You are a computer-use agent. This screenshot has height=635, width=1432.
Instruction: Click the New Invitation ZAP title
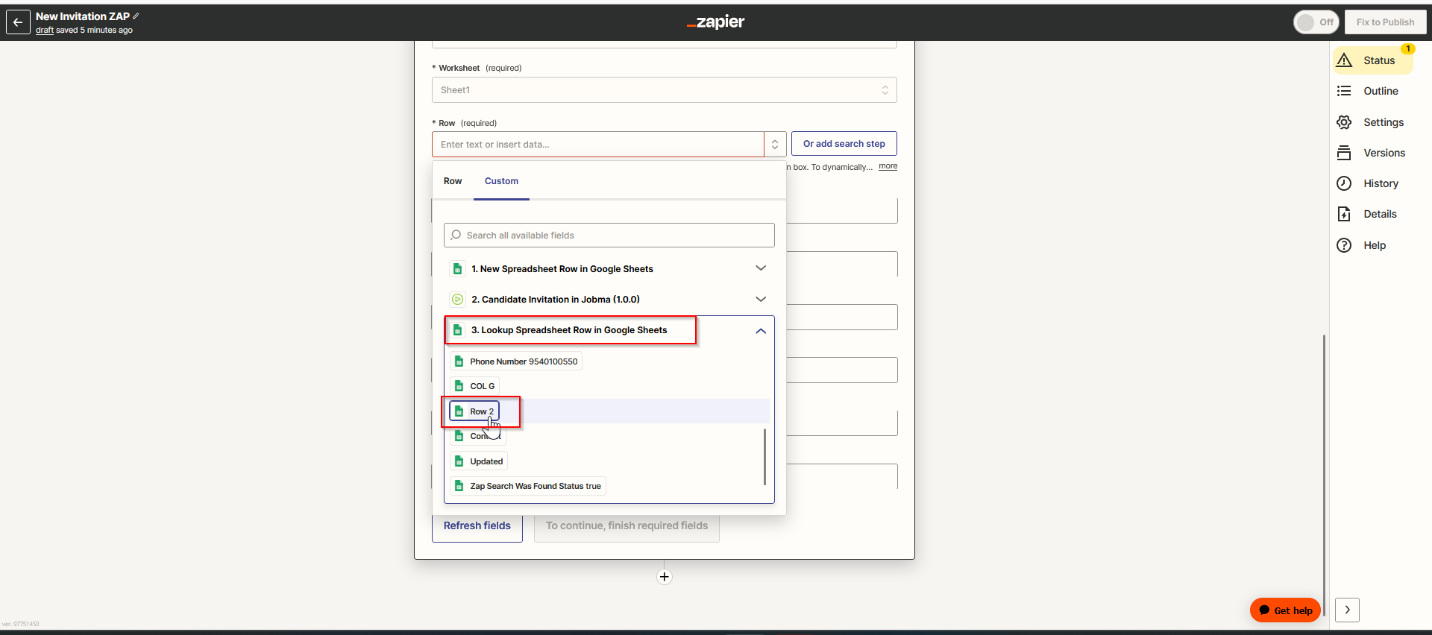click(x=82, y=16)
